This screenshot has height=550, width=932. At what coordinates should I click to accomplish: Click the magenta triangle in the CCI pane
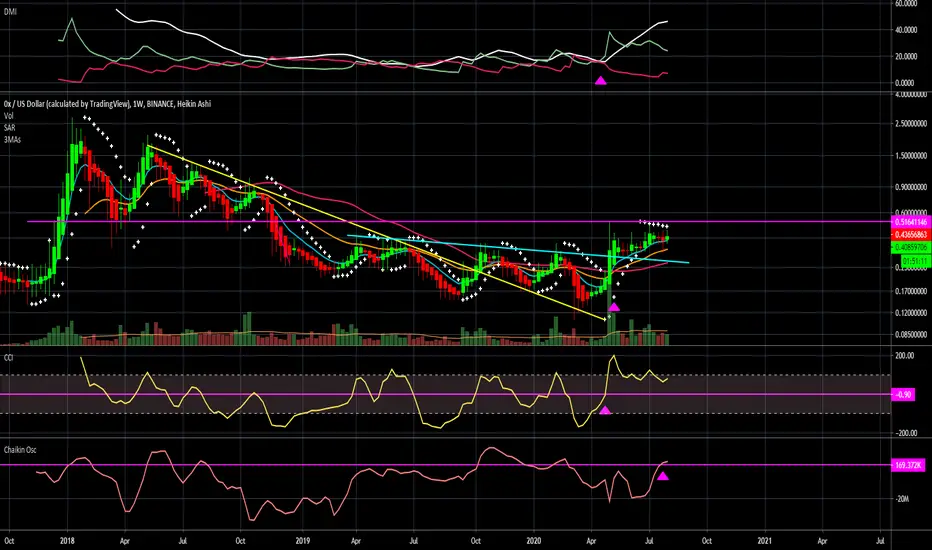click(x=605, y=410)
